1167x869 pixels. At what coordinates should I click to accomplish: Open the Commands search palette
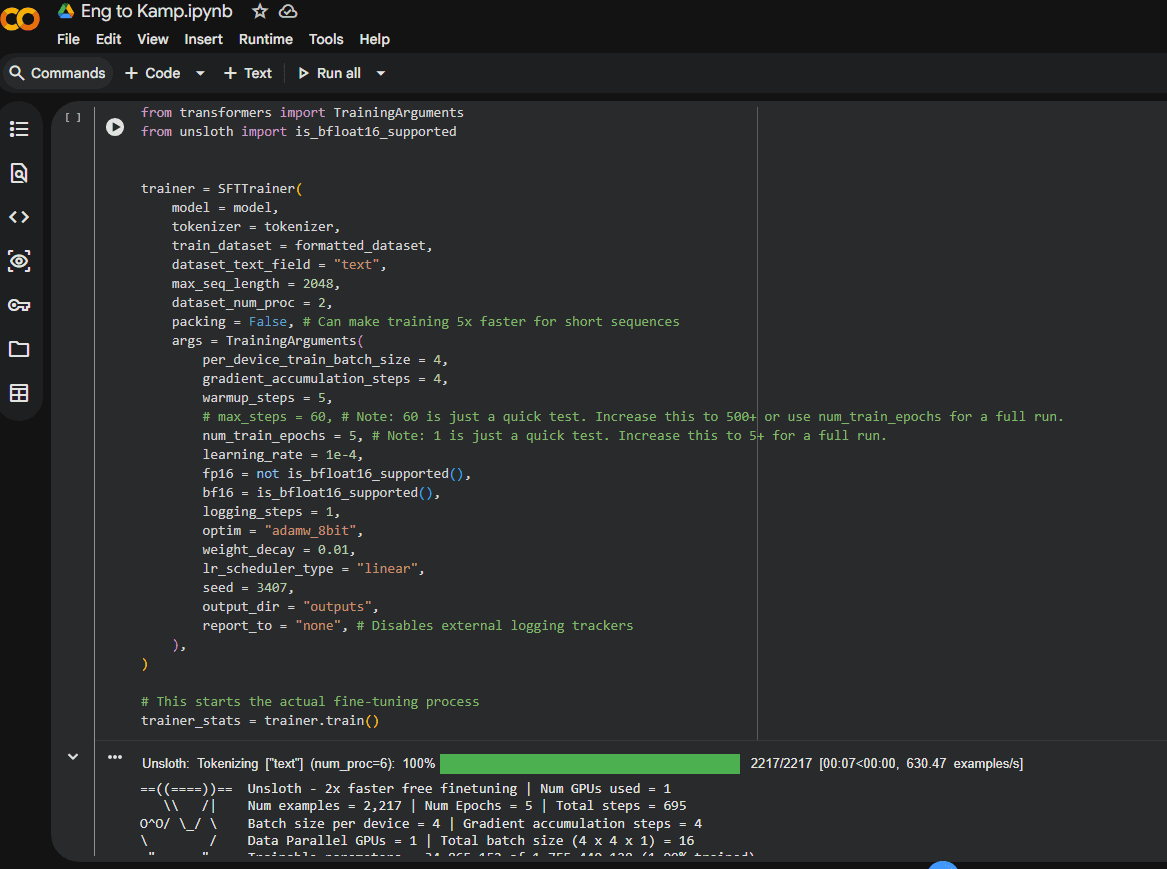pyautogui.click(x=57, y=73)
